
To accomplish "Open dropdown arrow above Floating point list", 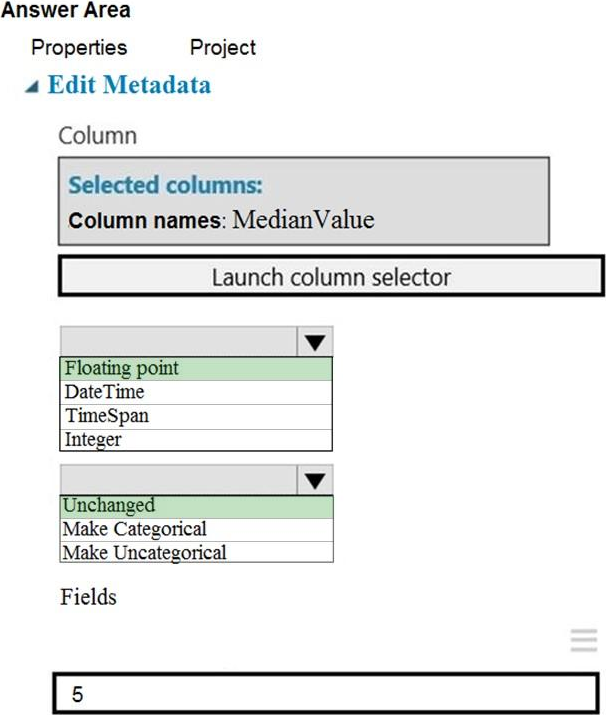I will (x=315, y=342).
